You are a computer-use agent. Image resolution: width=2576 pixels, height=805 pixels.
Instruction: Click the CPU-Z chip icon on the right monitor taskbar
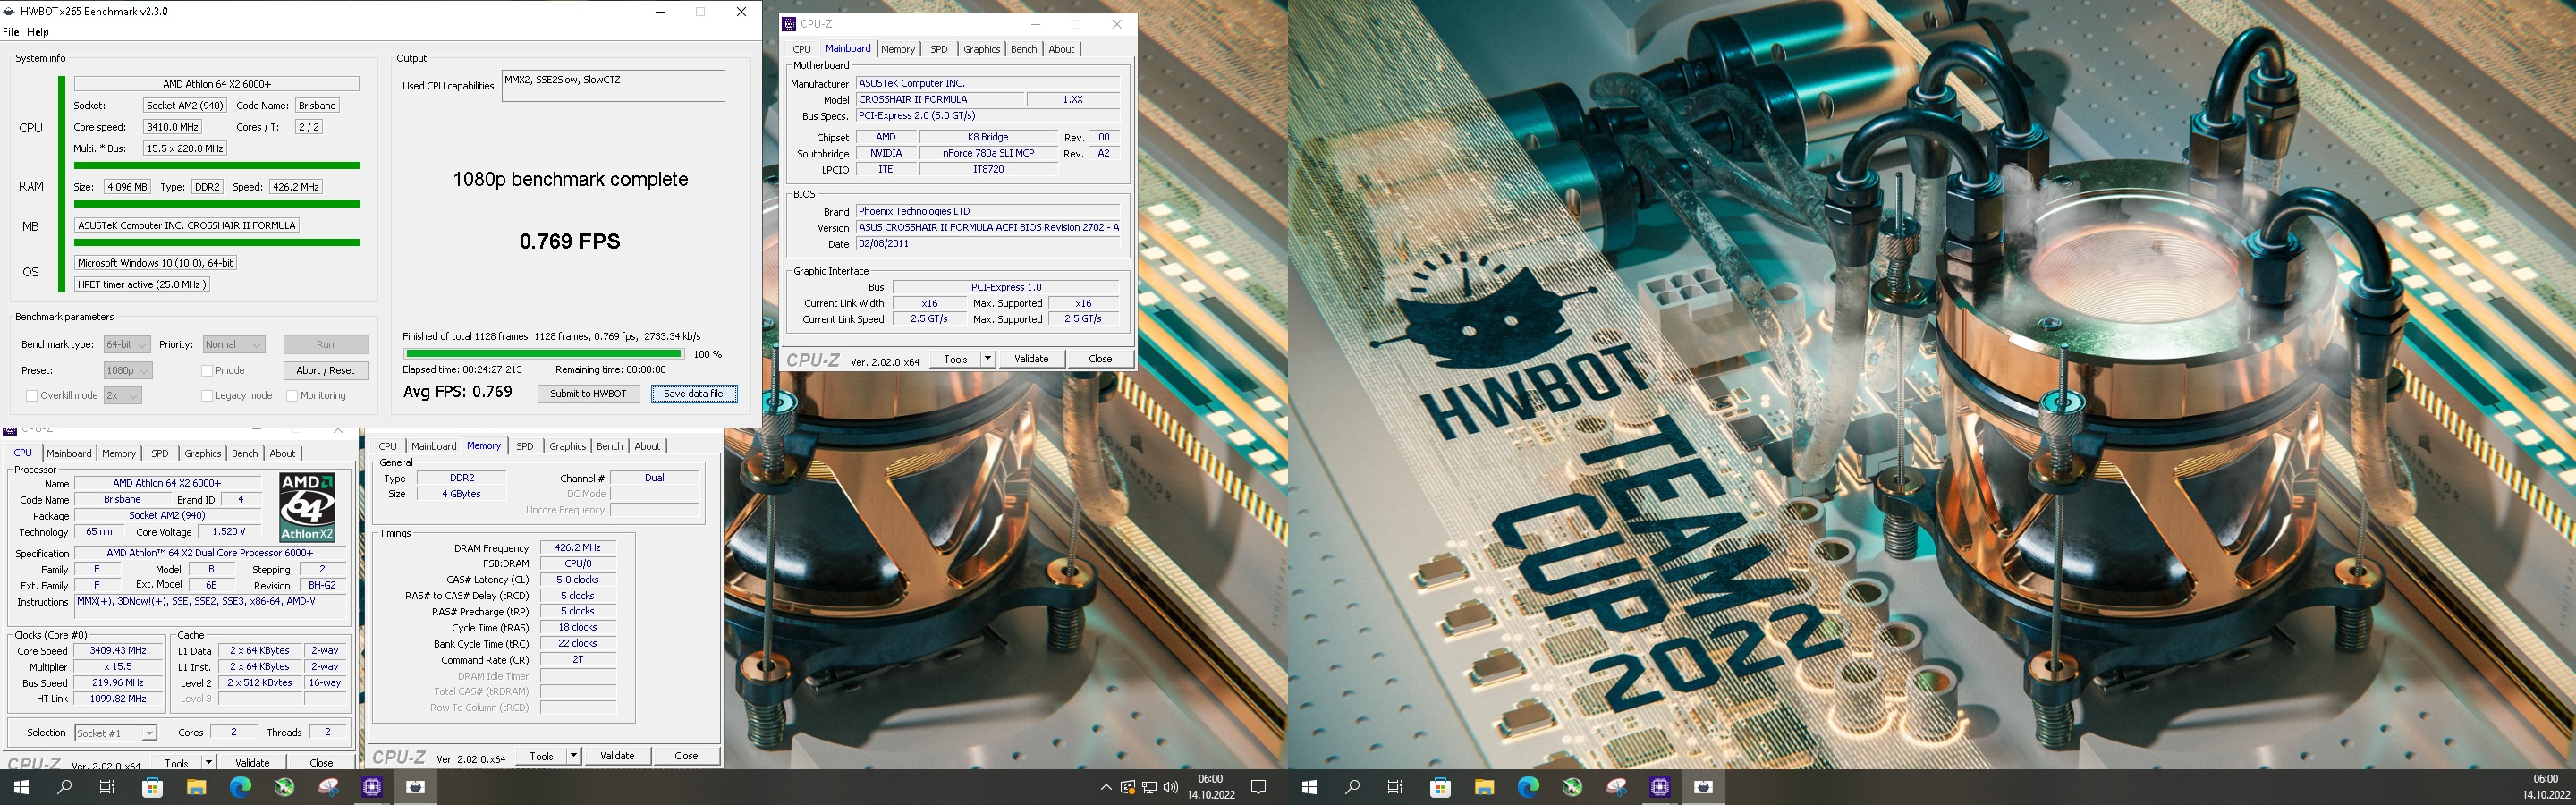(x=1660, y=787)
